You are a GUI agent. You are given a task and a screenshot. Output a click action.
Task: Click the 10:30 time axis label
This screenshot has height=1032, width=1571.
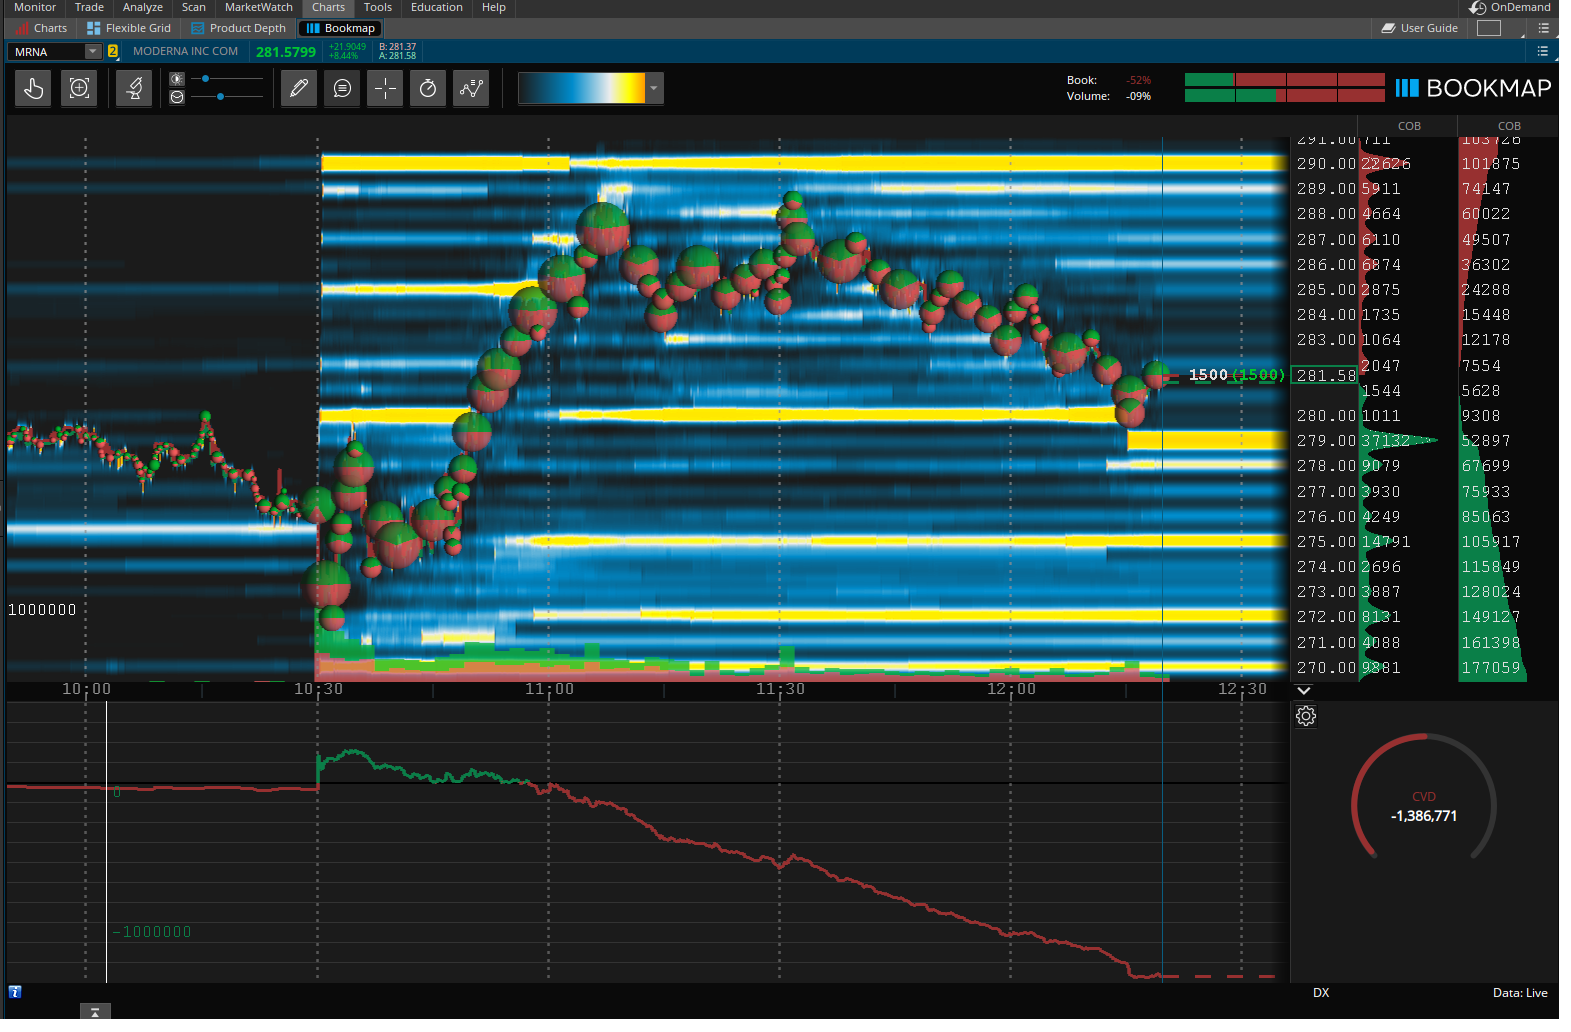(x=318, y=689)
